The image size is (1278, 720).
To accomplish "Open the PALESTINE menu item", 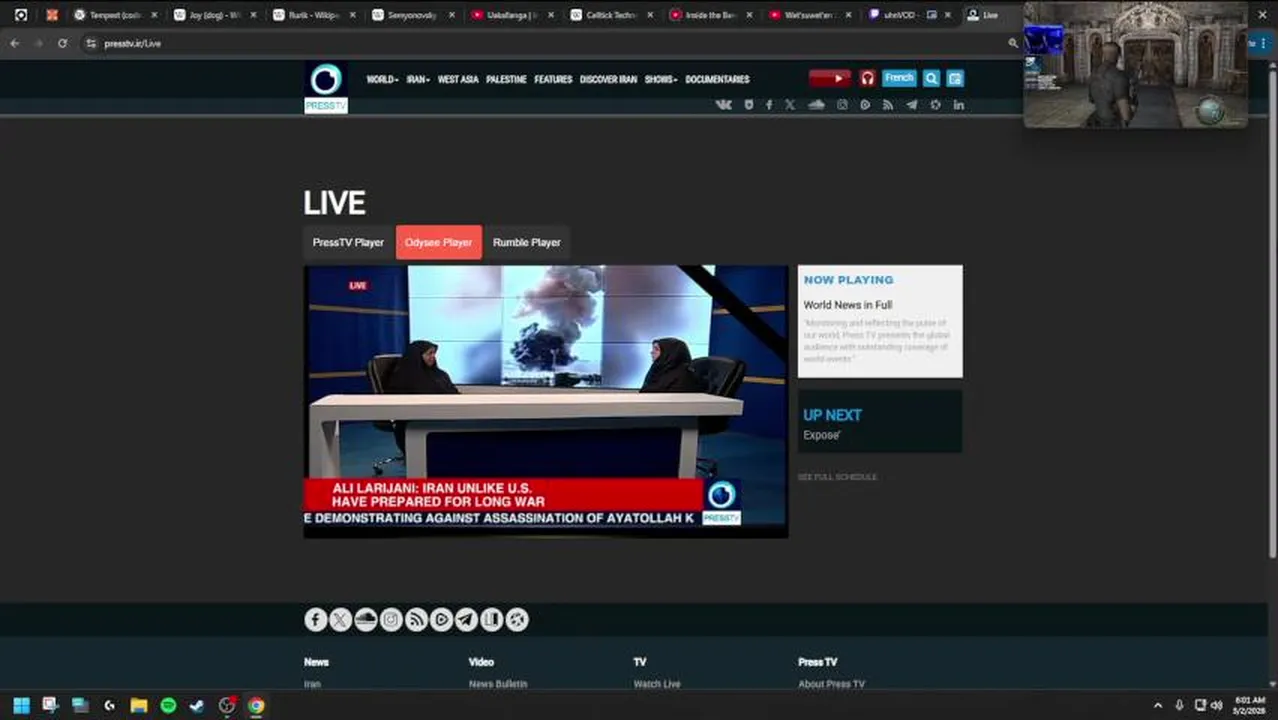I will 506,79.
